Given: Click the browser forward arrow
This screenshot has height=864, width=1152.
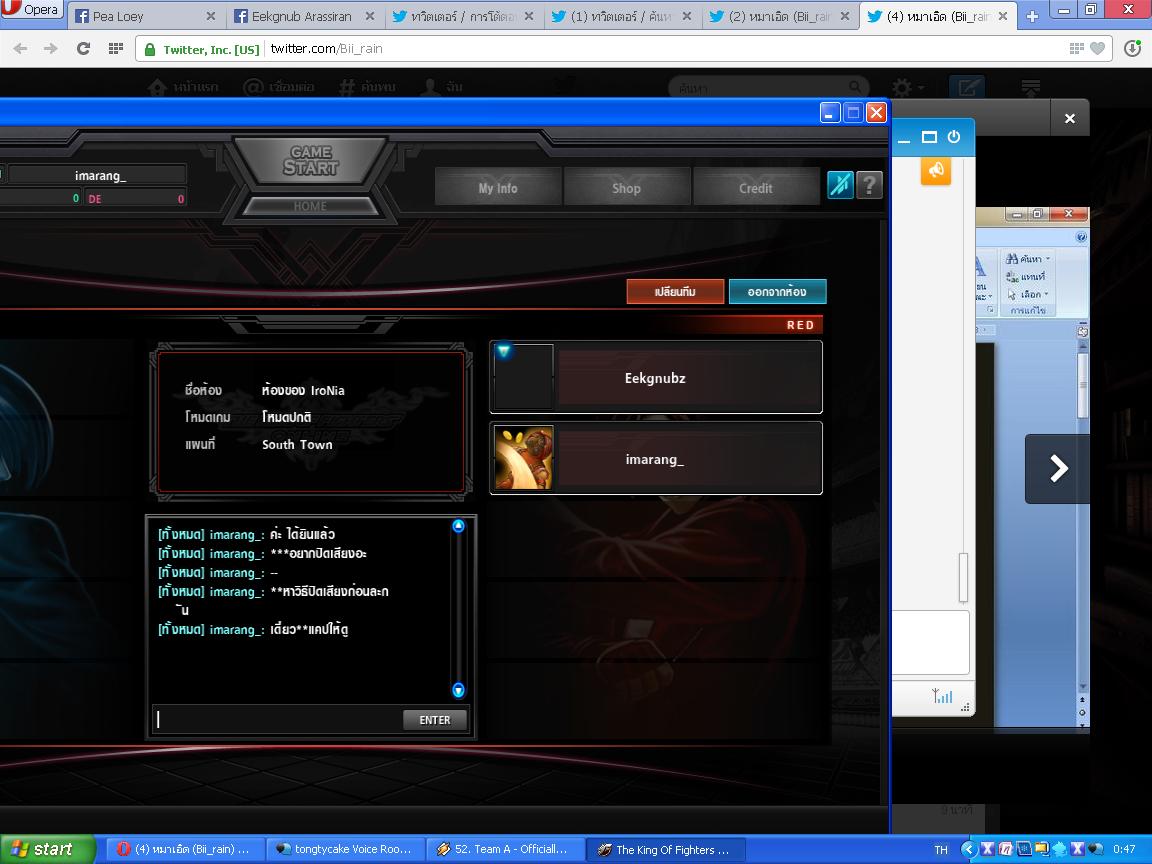Looking at the screenshot, I should click(51, 48).
